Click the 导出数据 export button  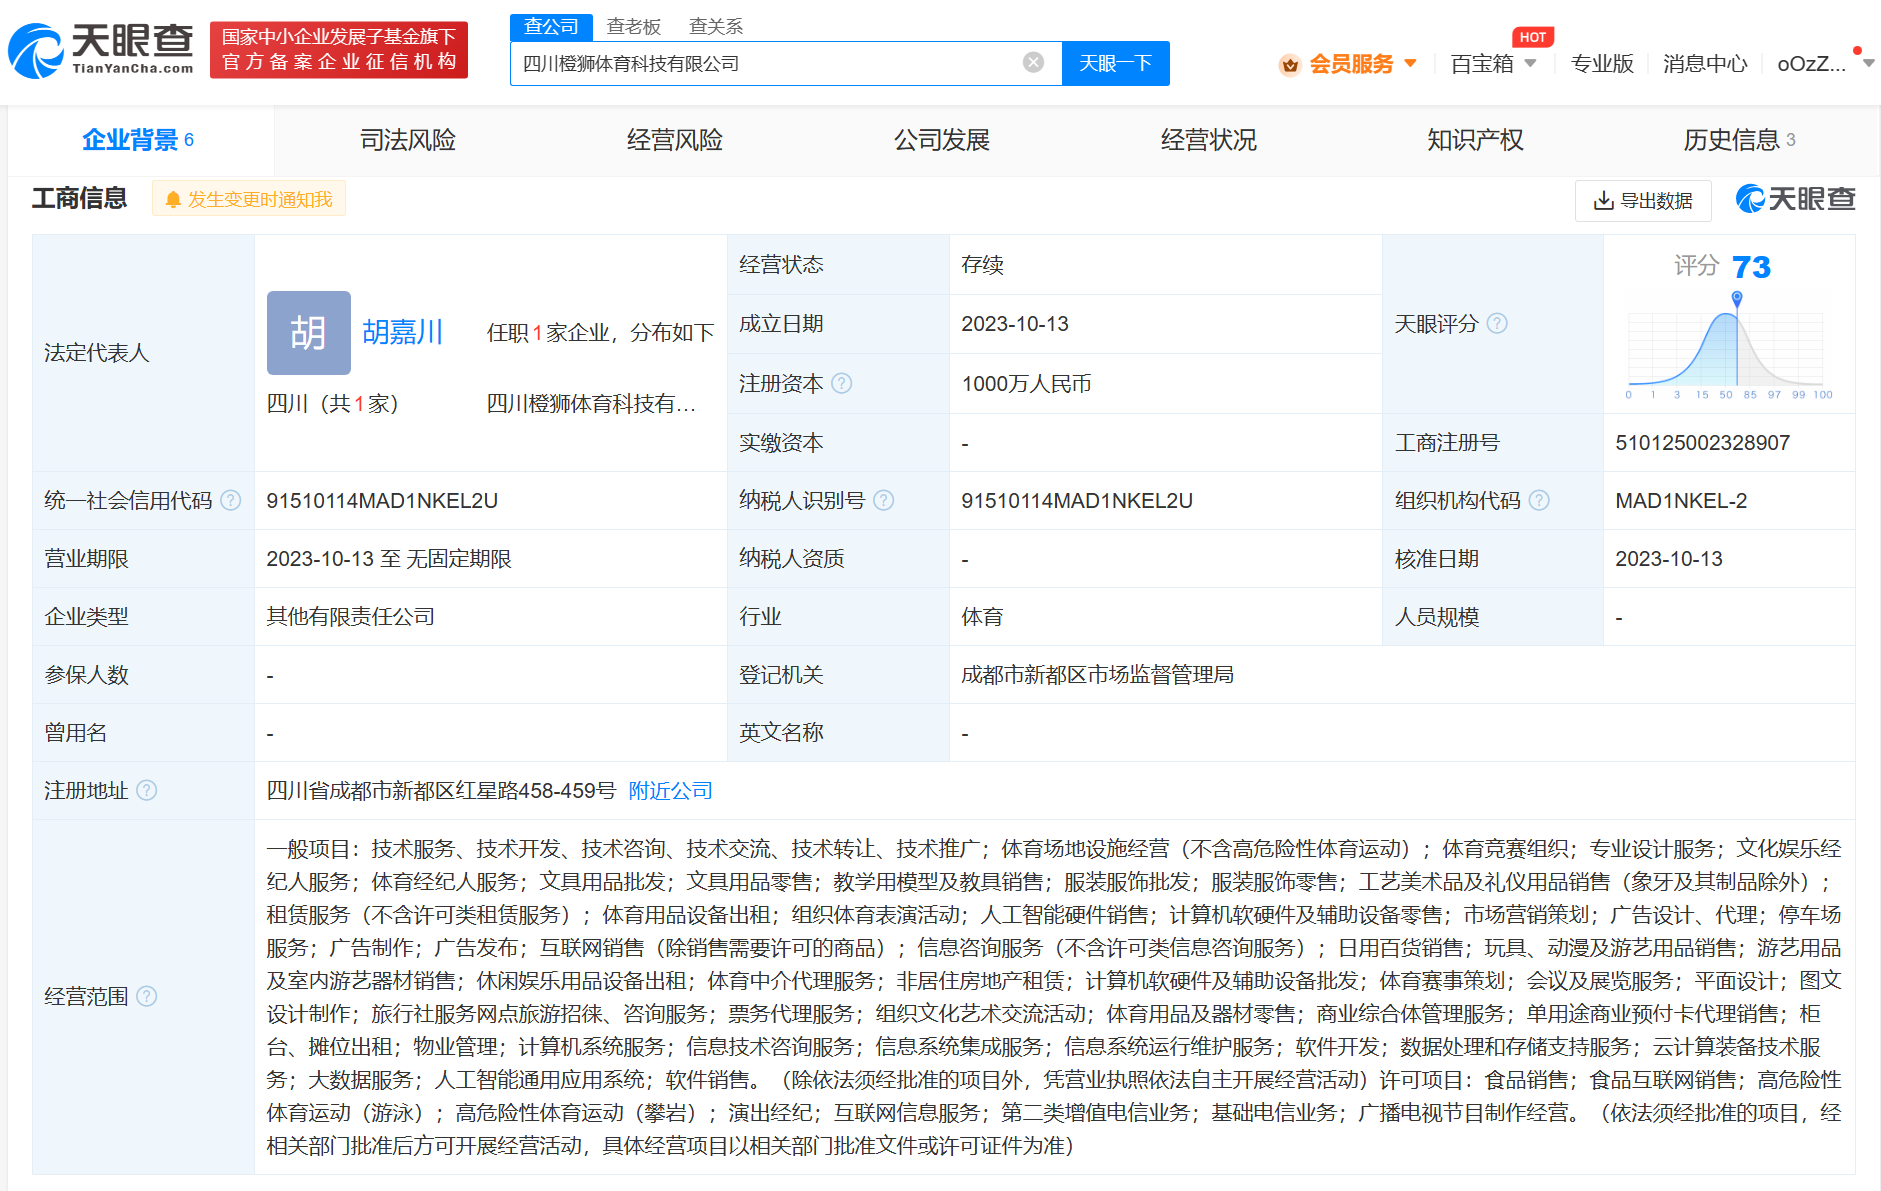pyautogui.click(x=1642, y=200)
